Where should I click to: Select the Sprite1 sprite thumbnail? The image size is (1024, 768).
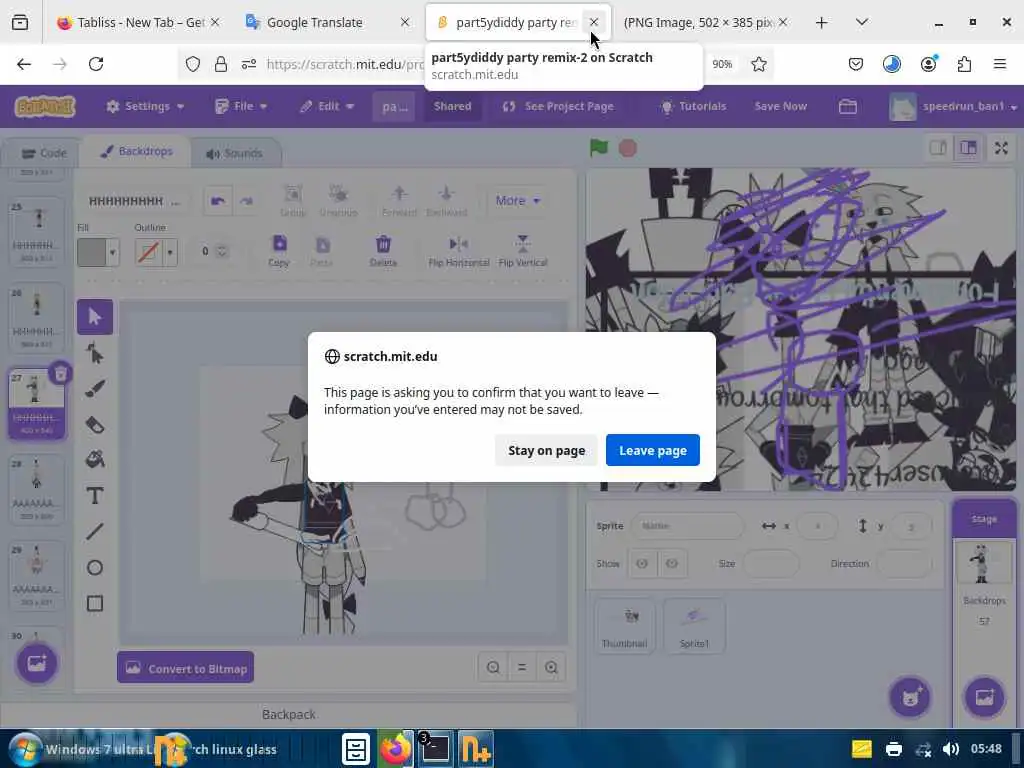[694, 625]
